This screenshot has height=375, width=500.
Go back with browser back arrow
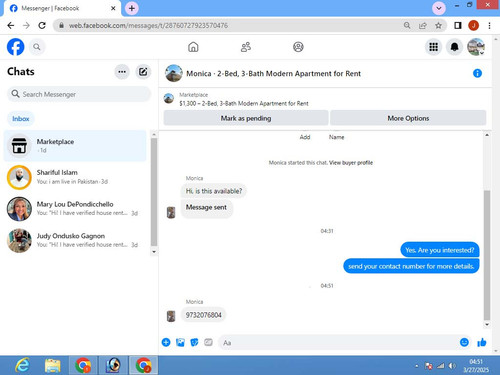pos(11,25)
